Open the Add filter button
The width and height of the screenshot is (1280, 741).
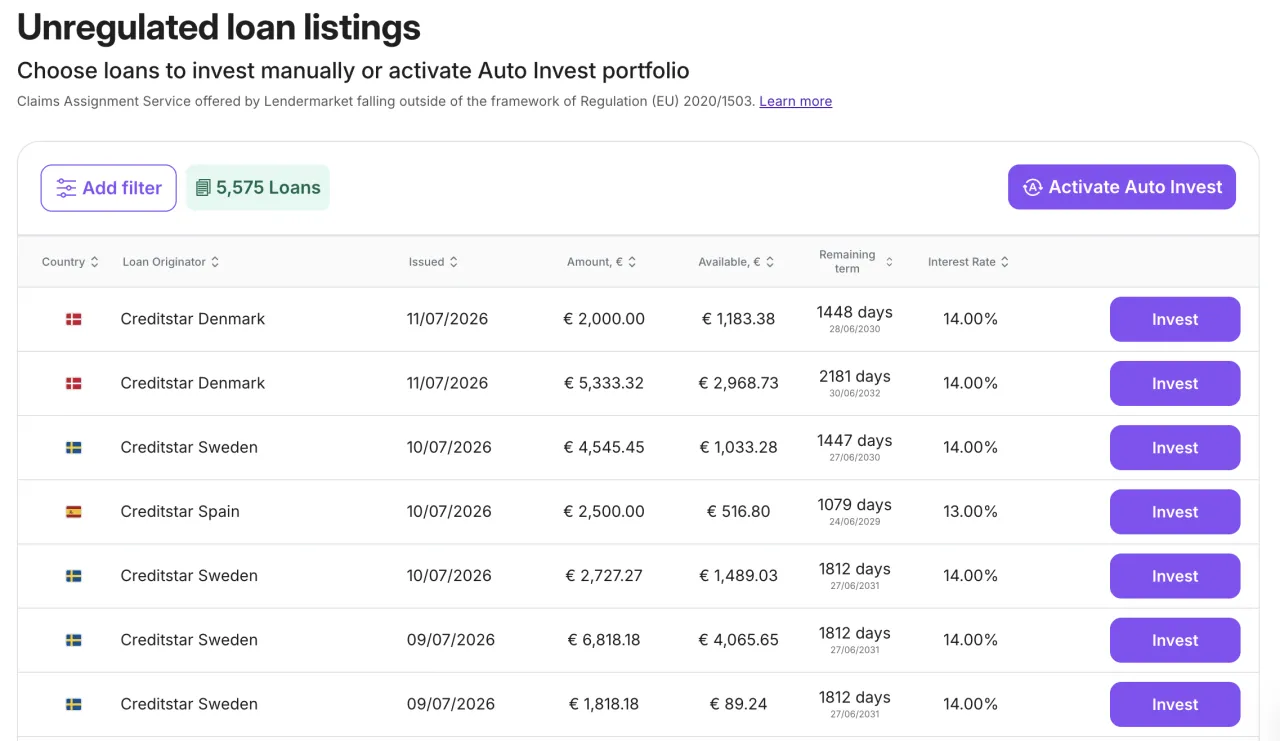(108, 188)
